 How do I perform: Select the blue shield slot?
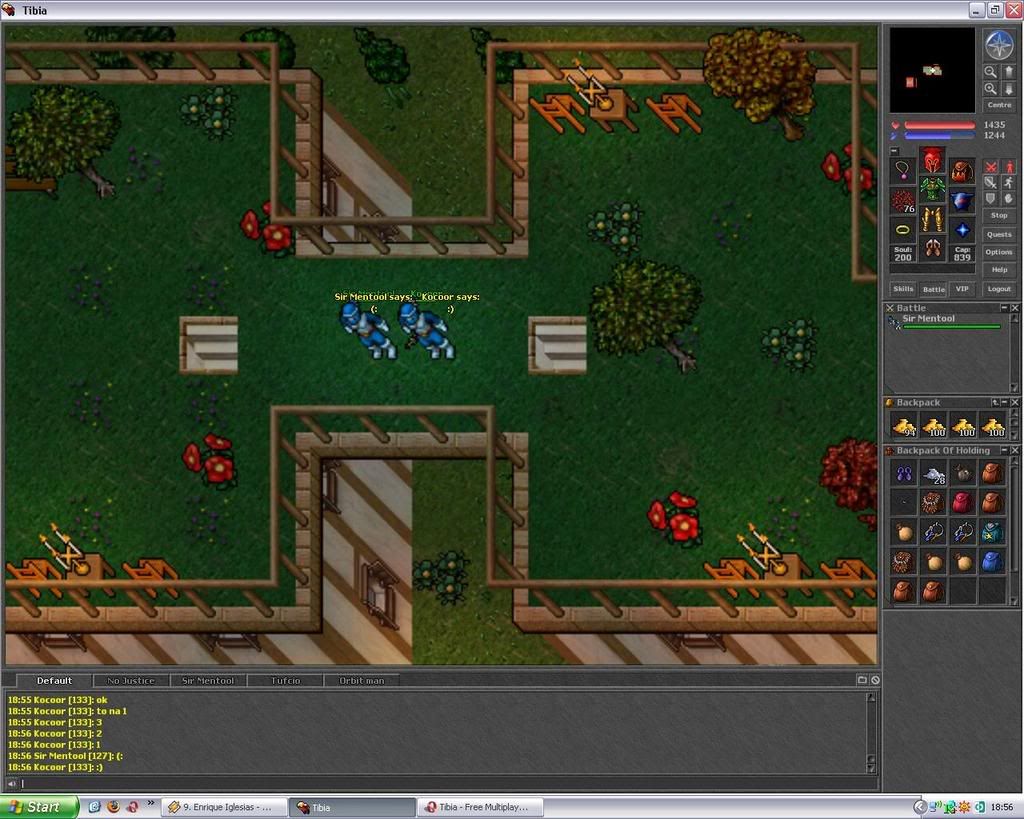click(963, 201)
